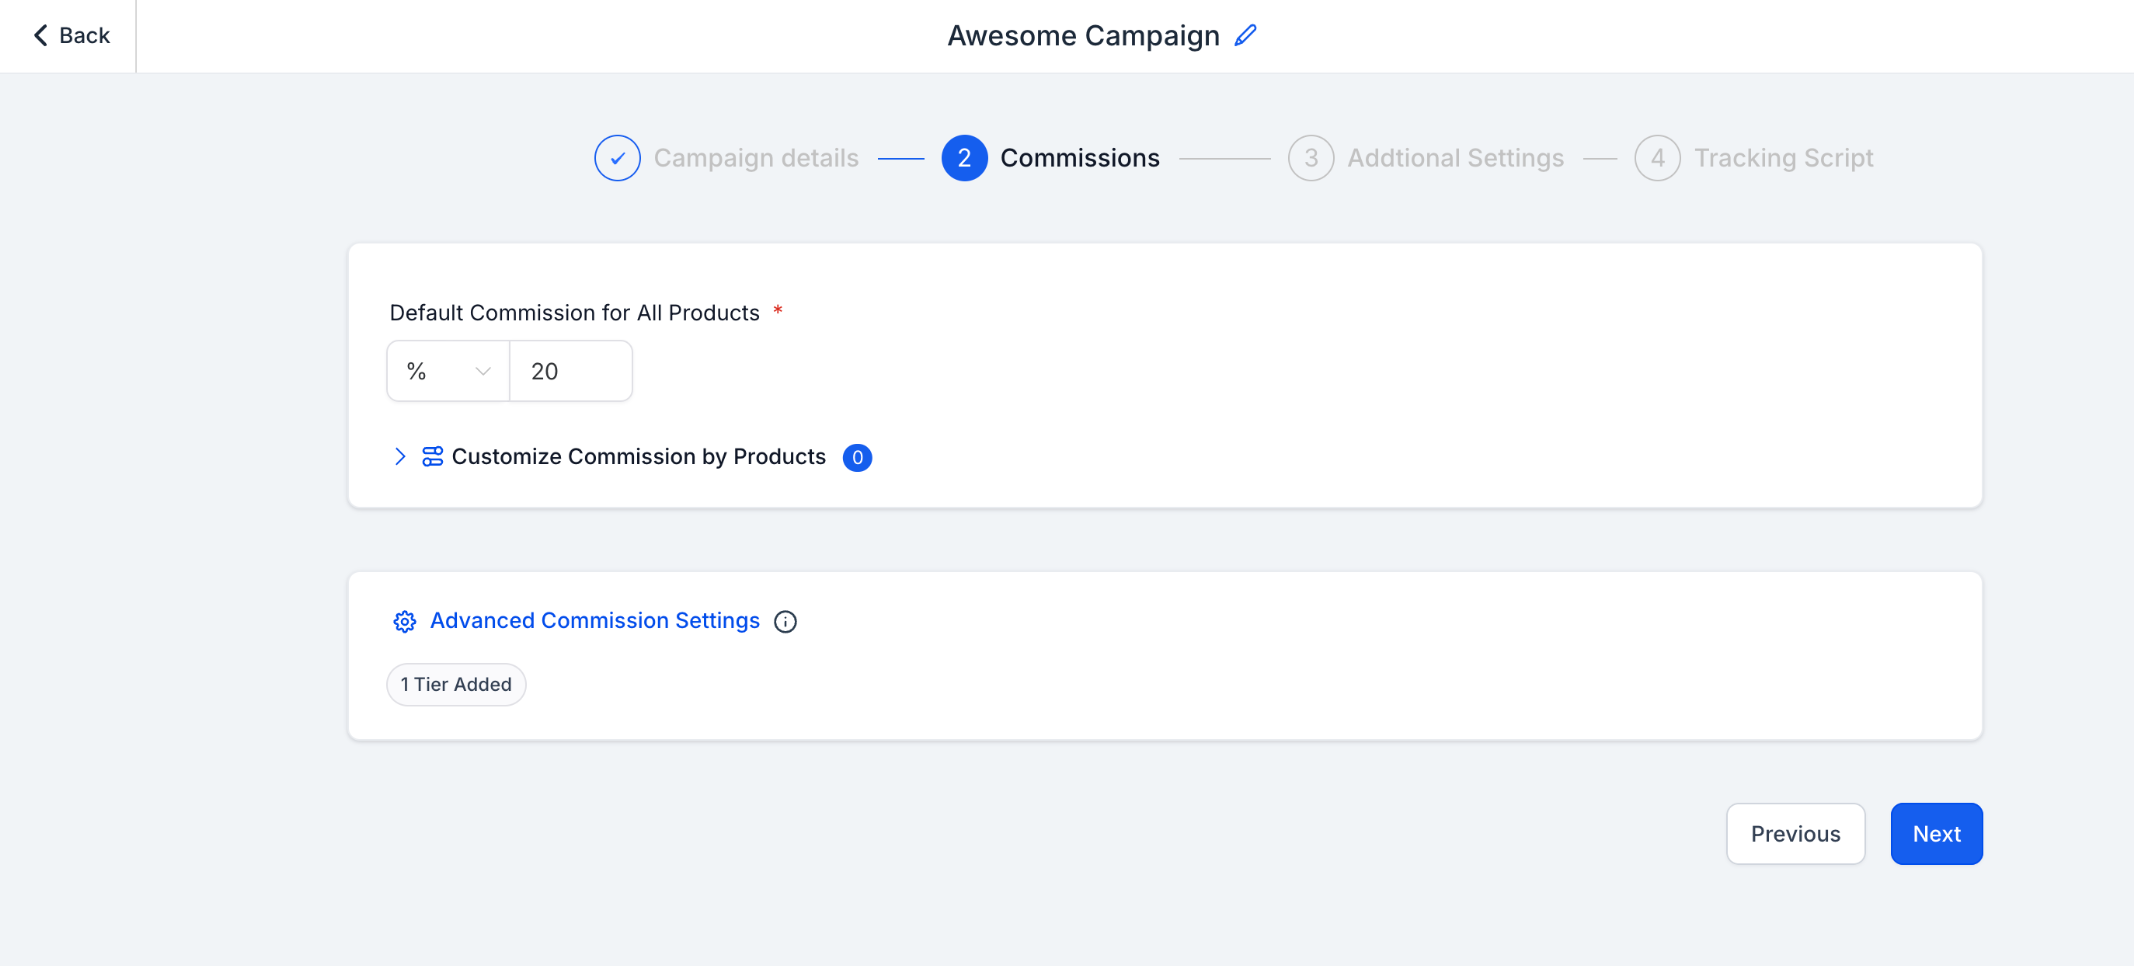Click the commission value field showing 20
2134x966 pixels.
571,371
